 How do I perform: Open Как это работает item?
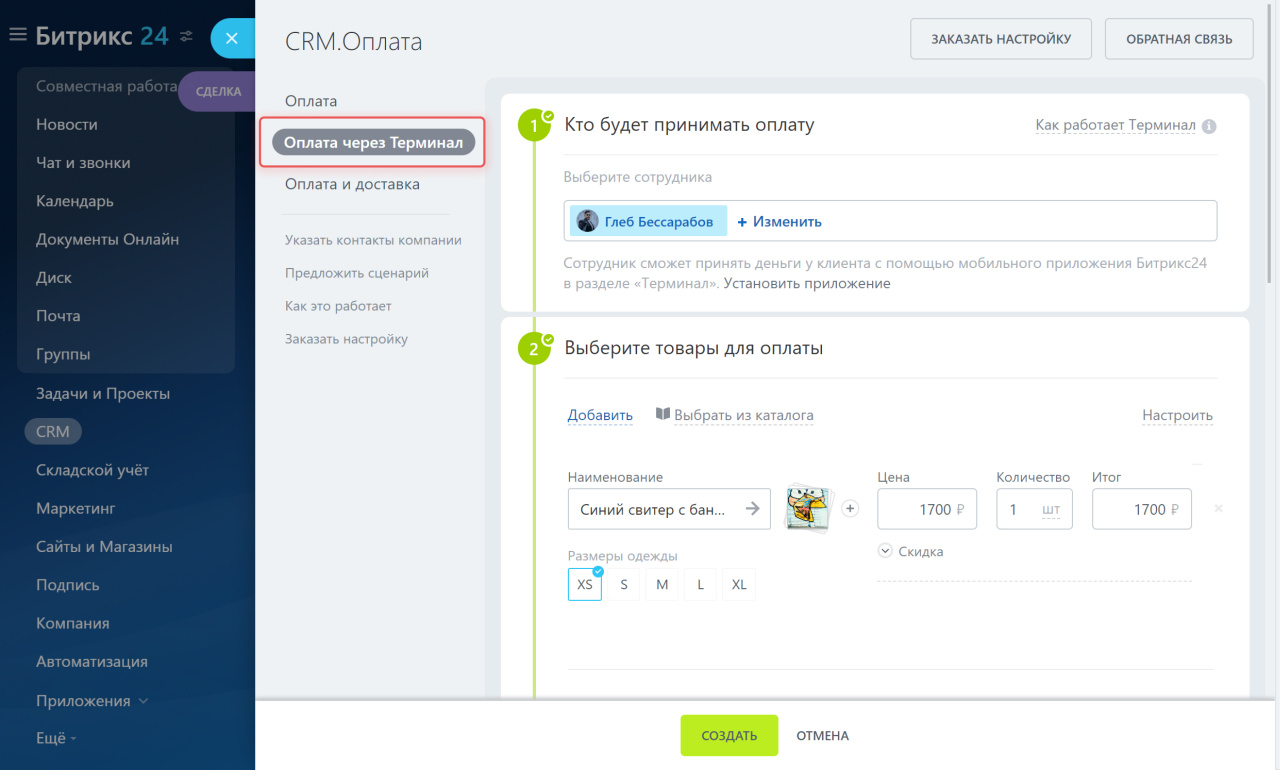click(x=338, y=306)
